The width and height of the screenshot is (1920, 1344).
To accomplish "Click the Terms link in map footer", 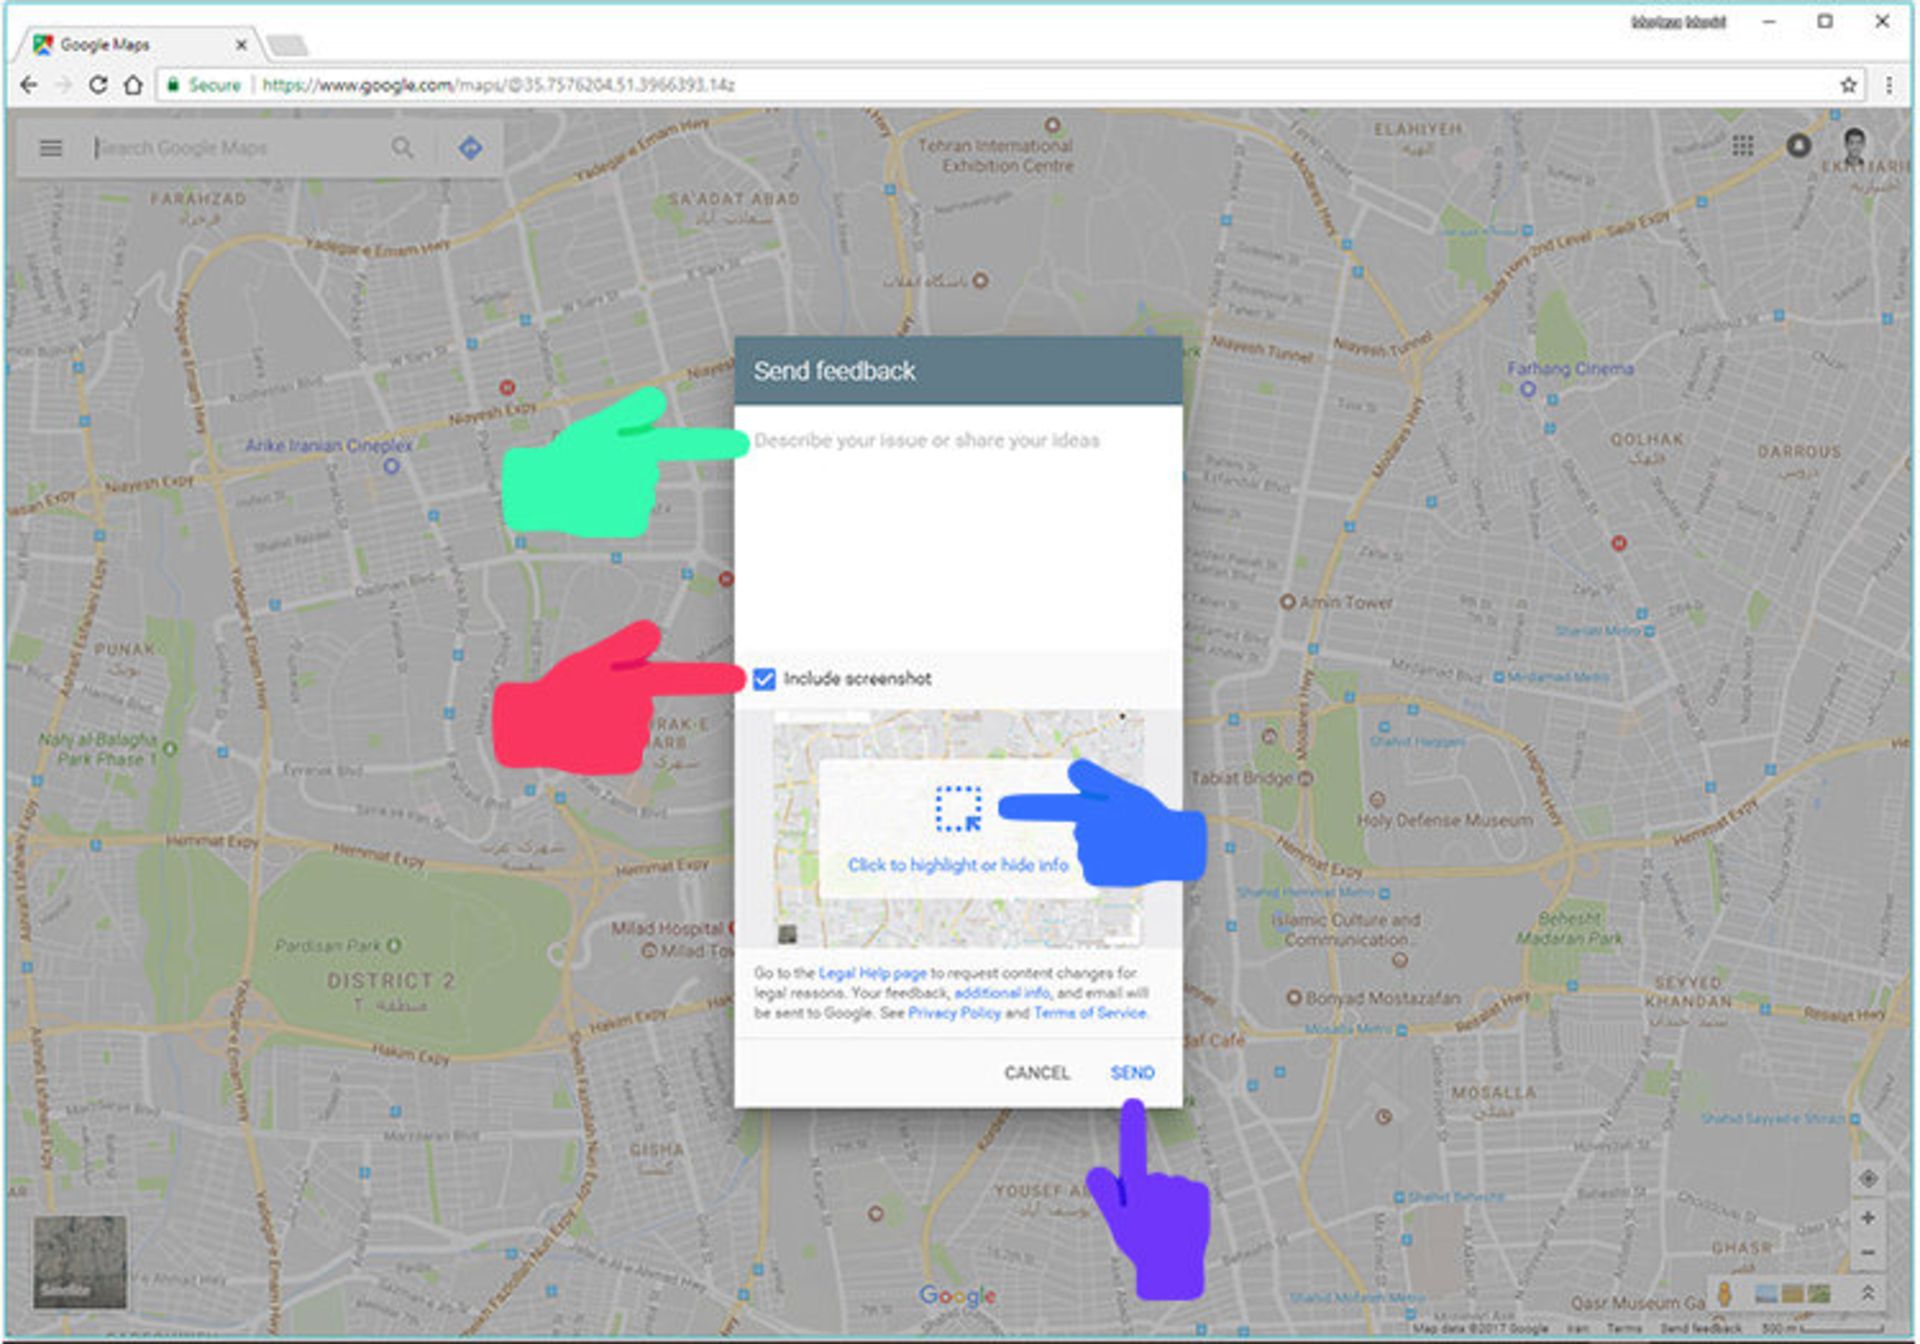I will (x=1624, y=1329).
